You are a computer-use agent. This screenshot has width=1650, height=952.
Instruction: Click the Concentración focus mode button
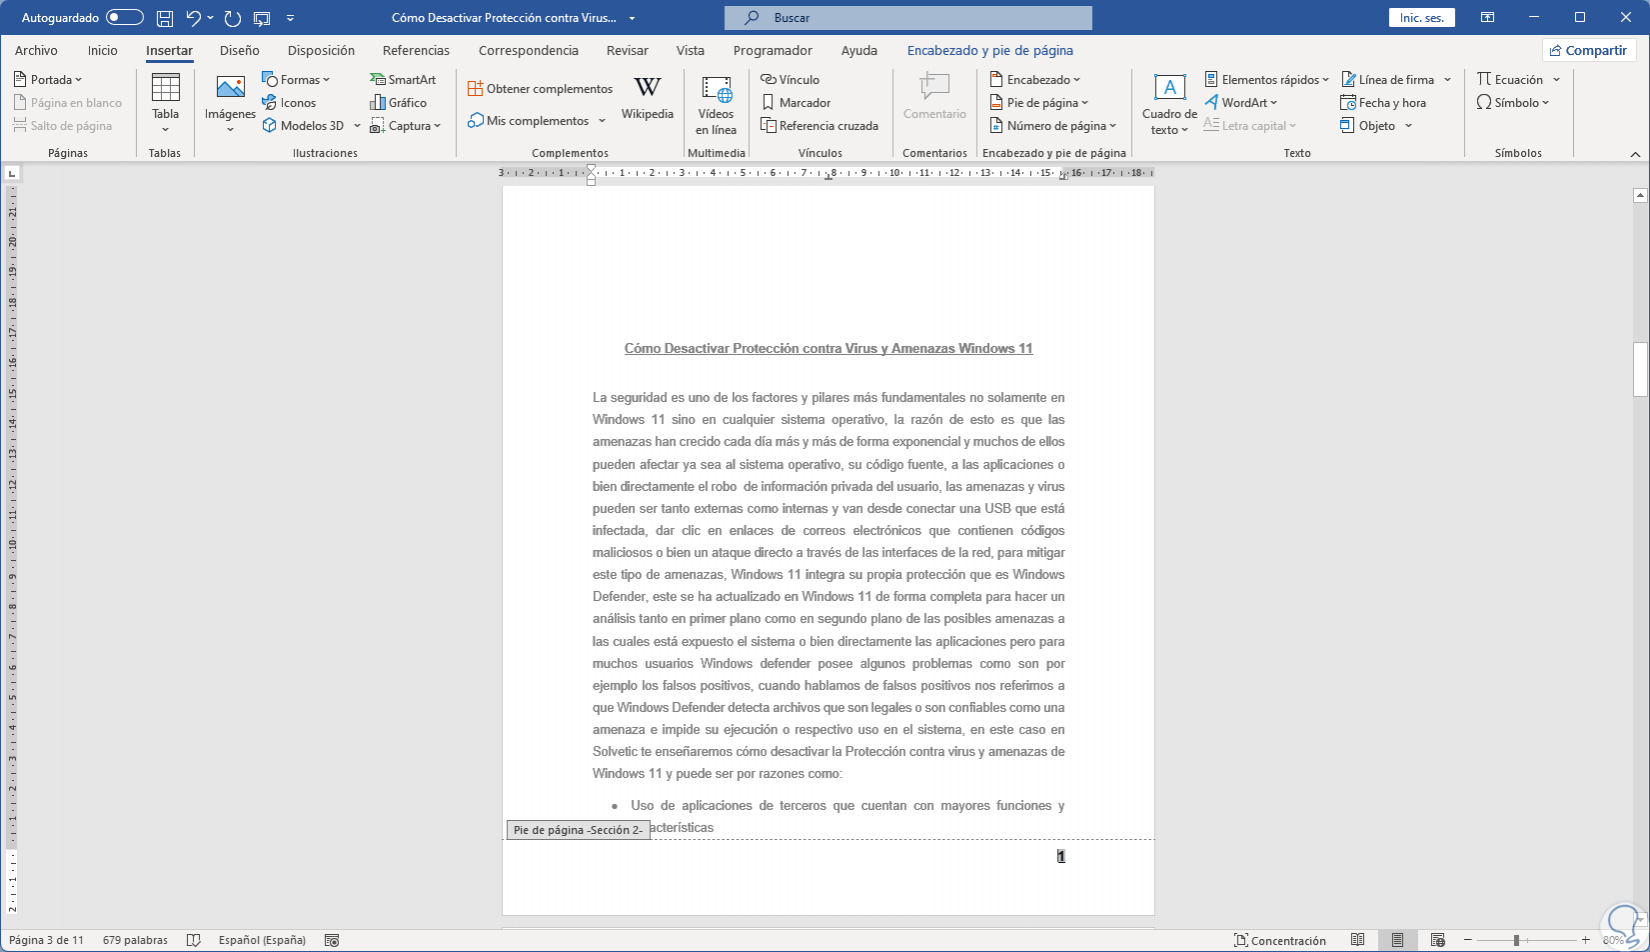coord(1280,940)
